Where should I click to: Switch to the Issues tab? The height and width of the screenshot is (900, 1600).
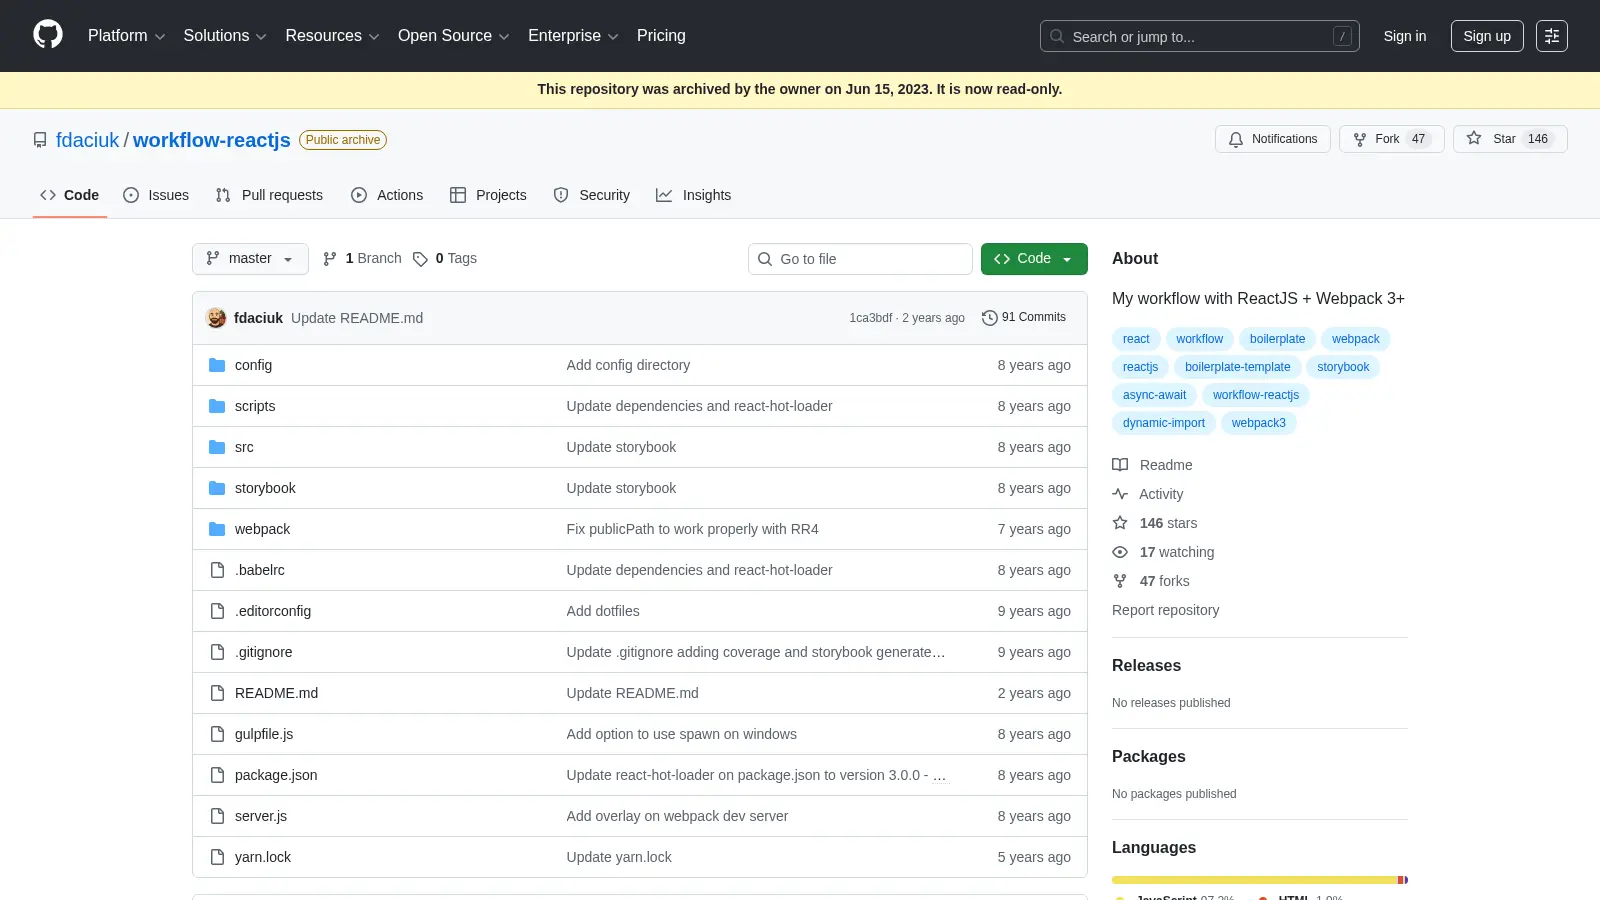[x=156, y=195]
